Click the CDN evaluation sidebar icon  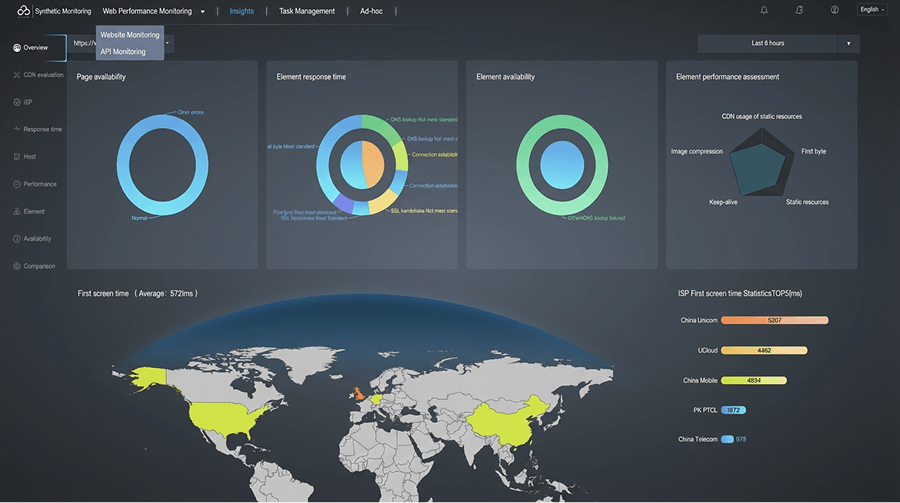tap(17, 75)
